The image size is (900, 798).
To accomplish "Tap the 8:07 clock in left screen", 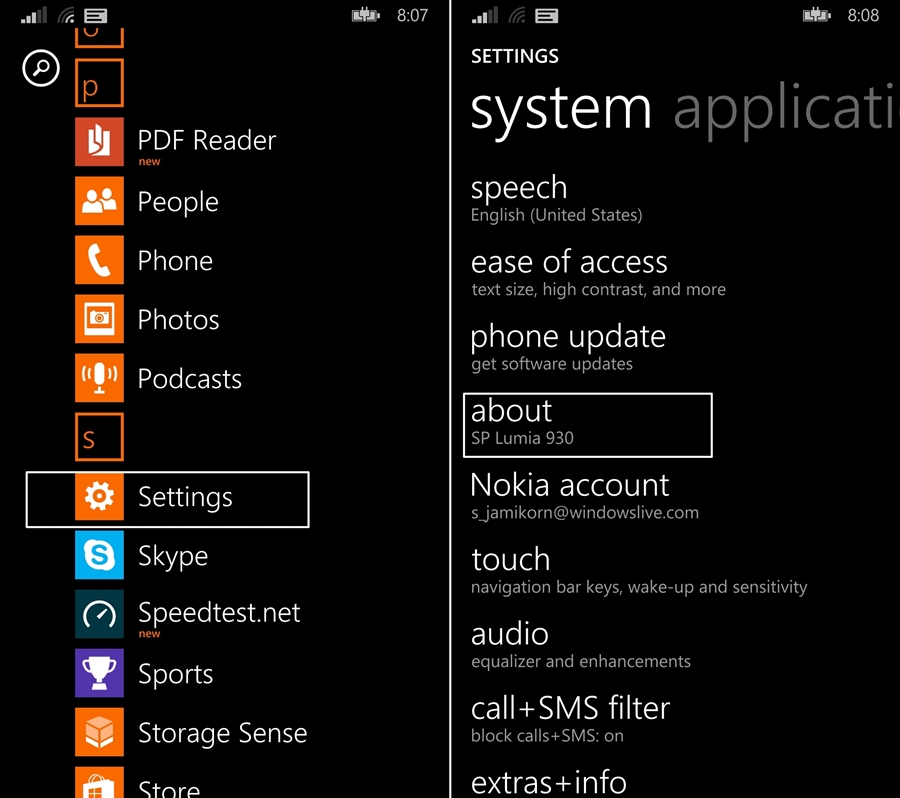I will coord(412,15).
